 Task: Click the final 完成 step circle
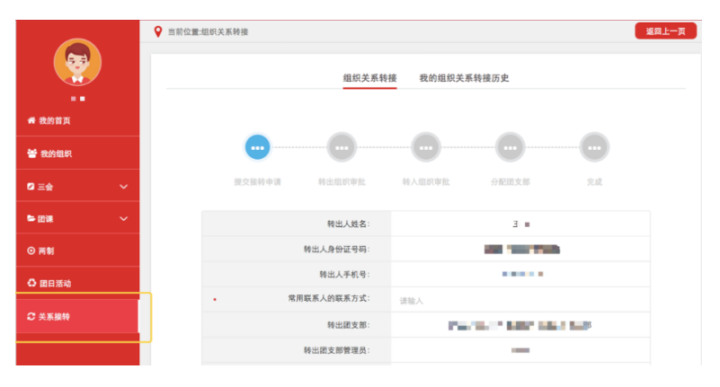(x=594, y=147)
